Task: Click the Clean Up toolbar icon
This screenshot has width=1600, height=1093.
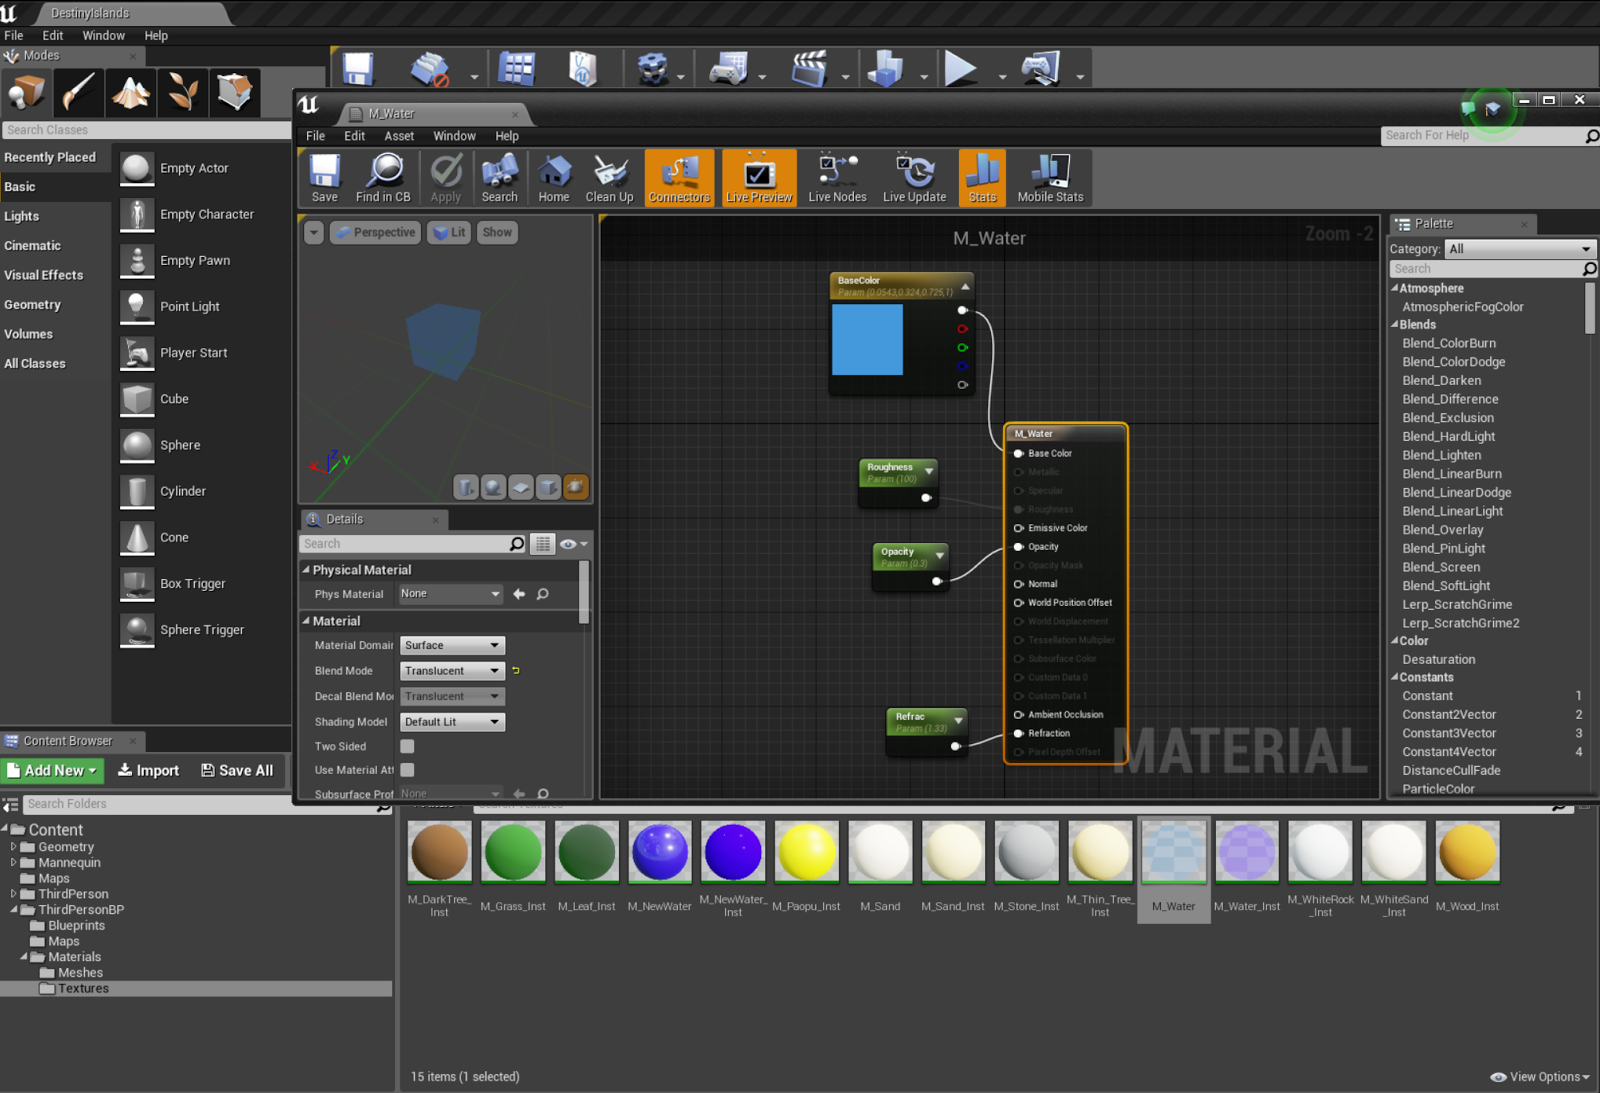Action: click(x=609, y=177)
